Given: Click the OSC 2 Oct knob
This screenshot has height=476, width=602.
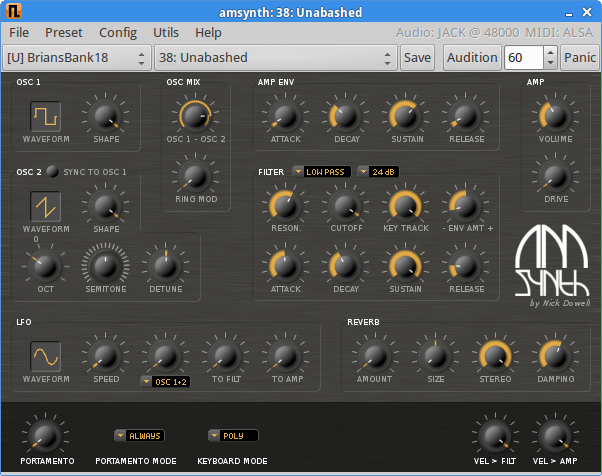Looking at the screenshot, I should [45, 266].
